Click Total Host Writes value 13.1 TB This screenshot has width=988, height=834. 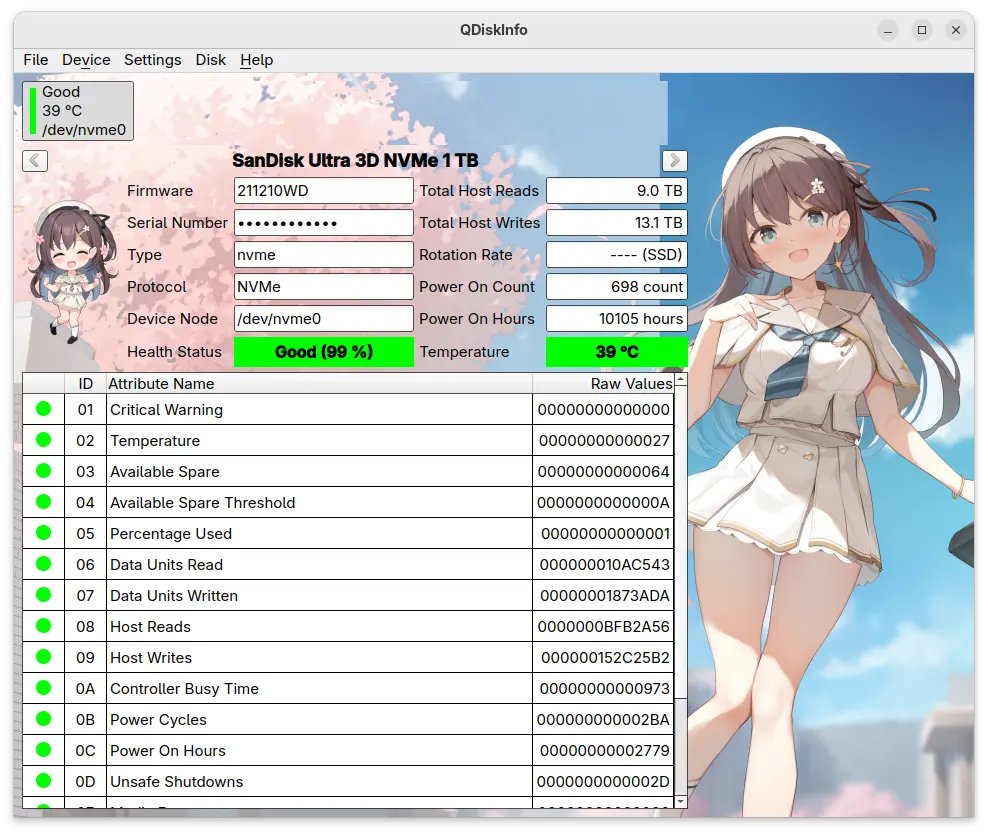616,222
